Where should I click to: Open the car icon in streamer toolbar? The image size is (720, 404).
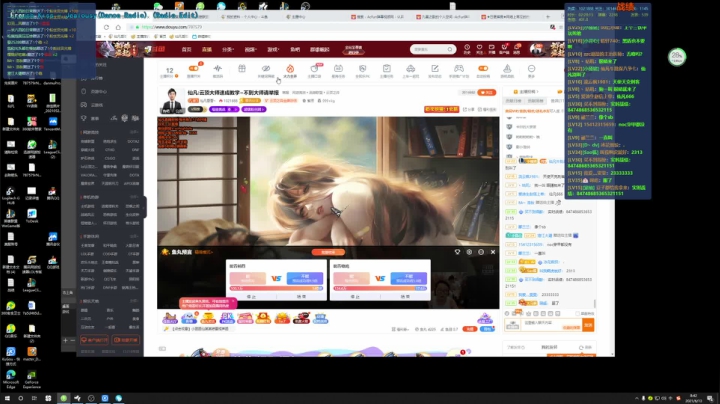click(x=411, y=69)
